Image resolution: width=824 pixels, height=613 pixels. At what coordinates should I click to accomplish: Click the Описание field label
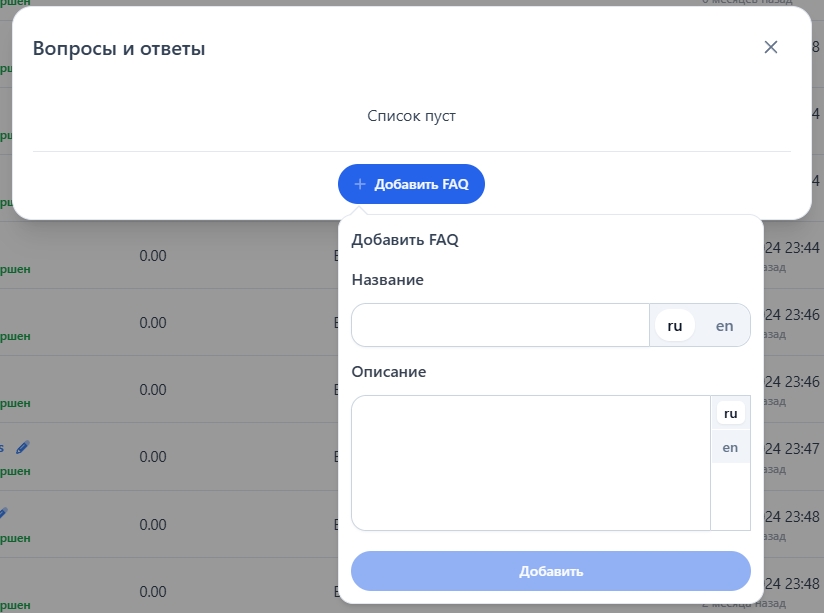coord(389,372)
